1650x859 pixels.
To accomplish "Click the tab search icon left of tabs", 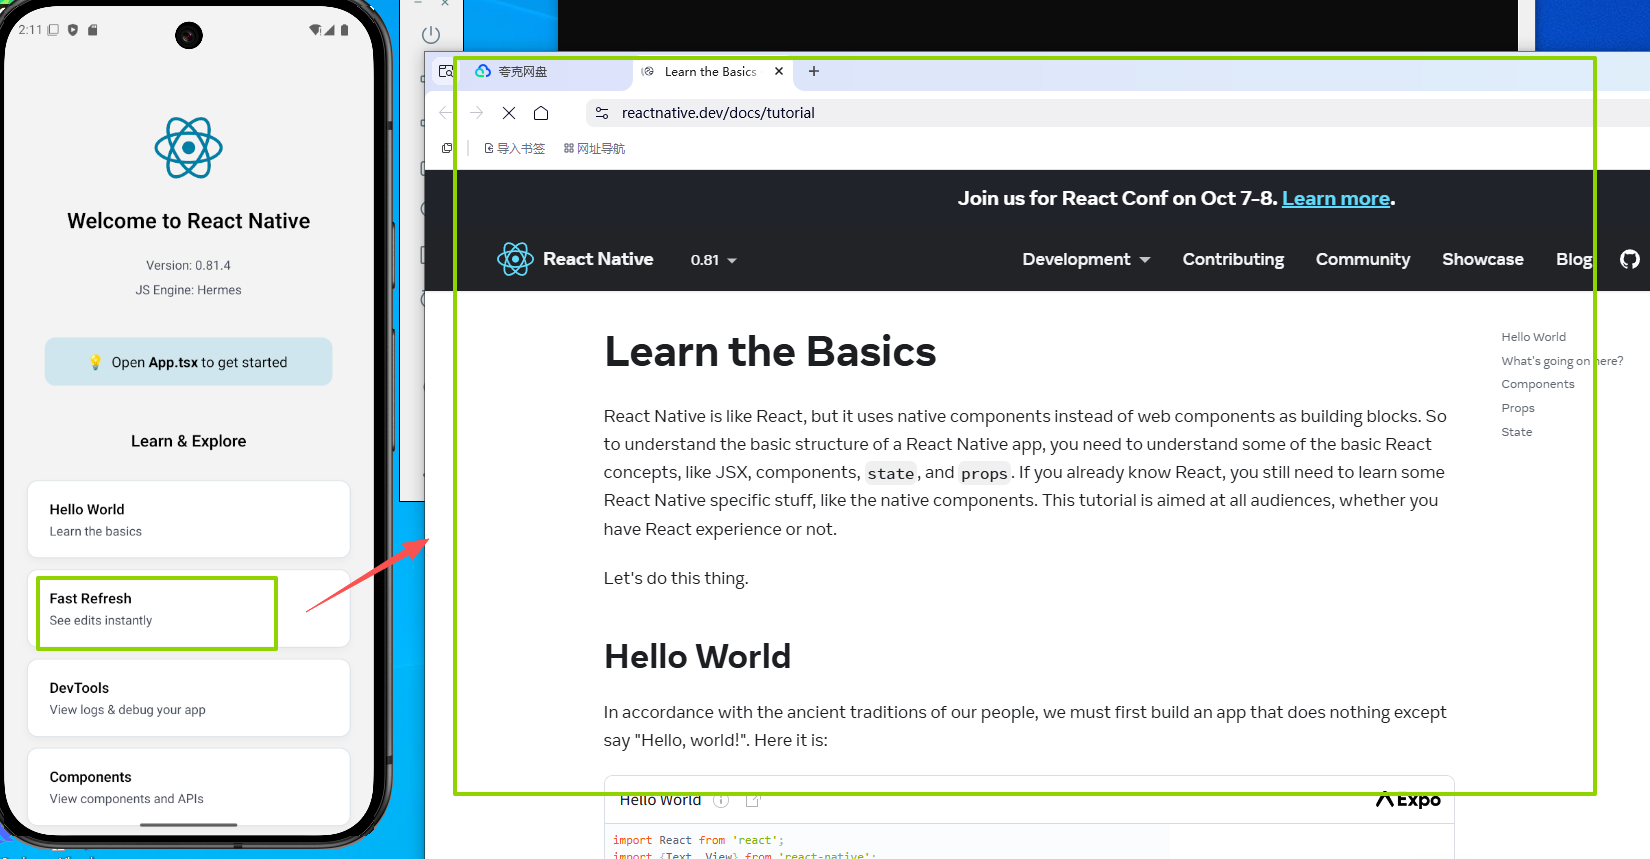I will tap(446, 71).
